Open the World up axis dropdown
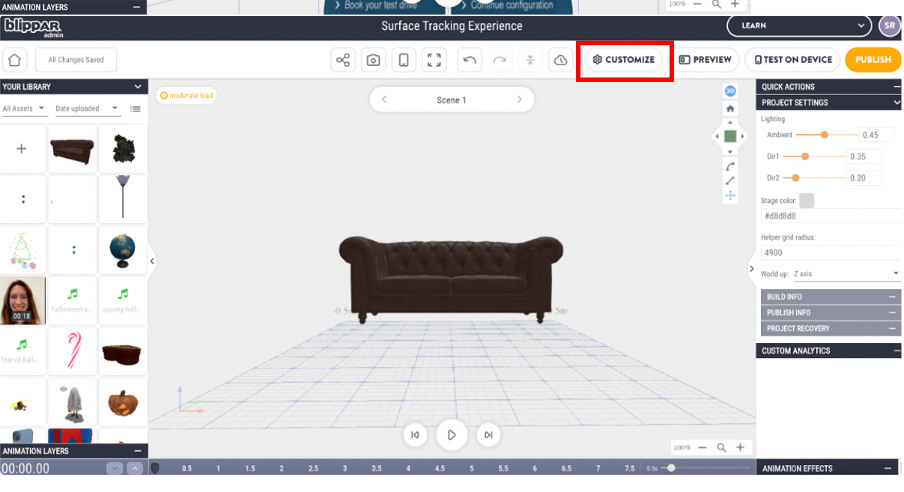 click(846, 274)
